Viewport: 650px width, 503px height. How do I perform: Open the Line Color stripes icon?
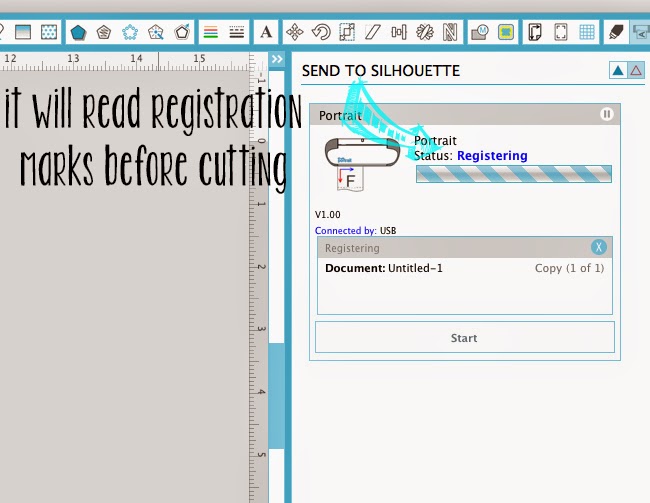(x=211, y=32)
